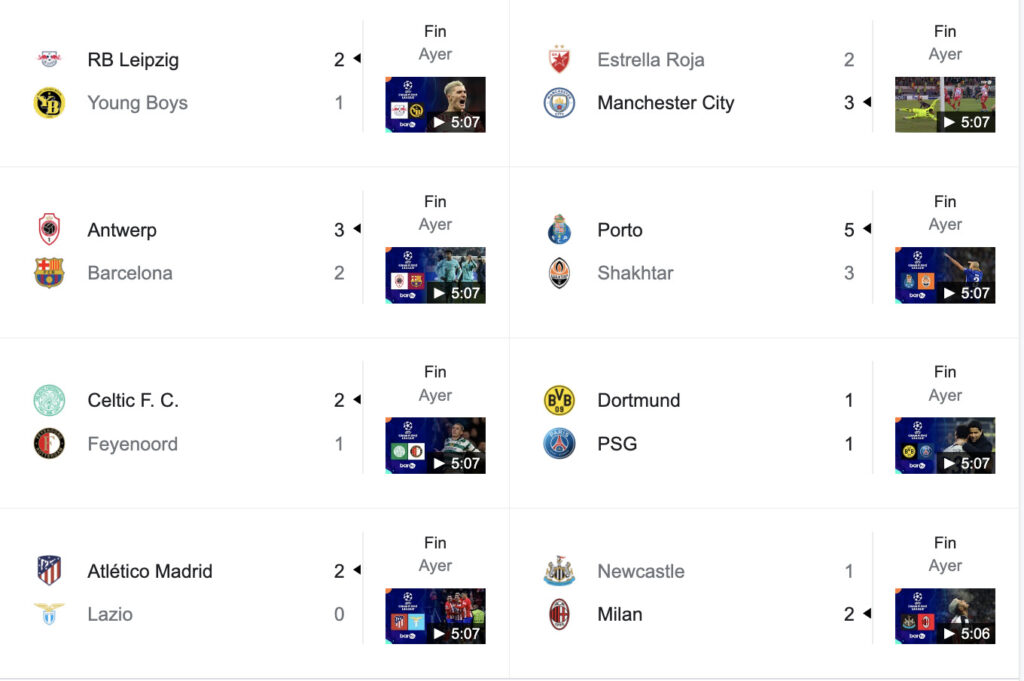Play the Porto vs Shakhtar highlights video
Image resolution: width=1024 pixels, height=681 pixels.
click(945, 275)
